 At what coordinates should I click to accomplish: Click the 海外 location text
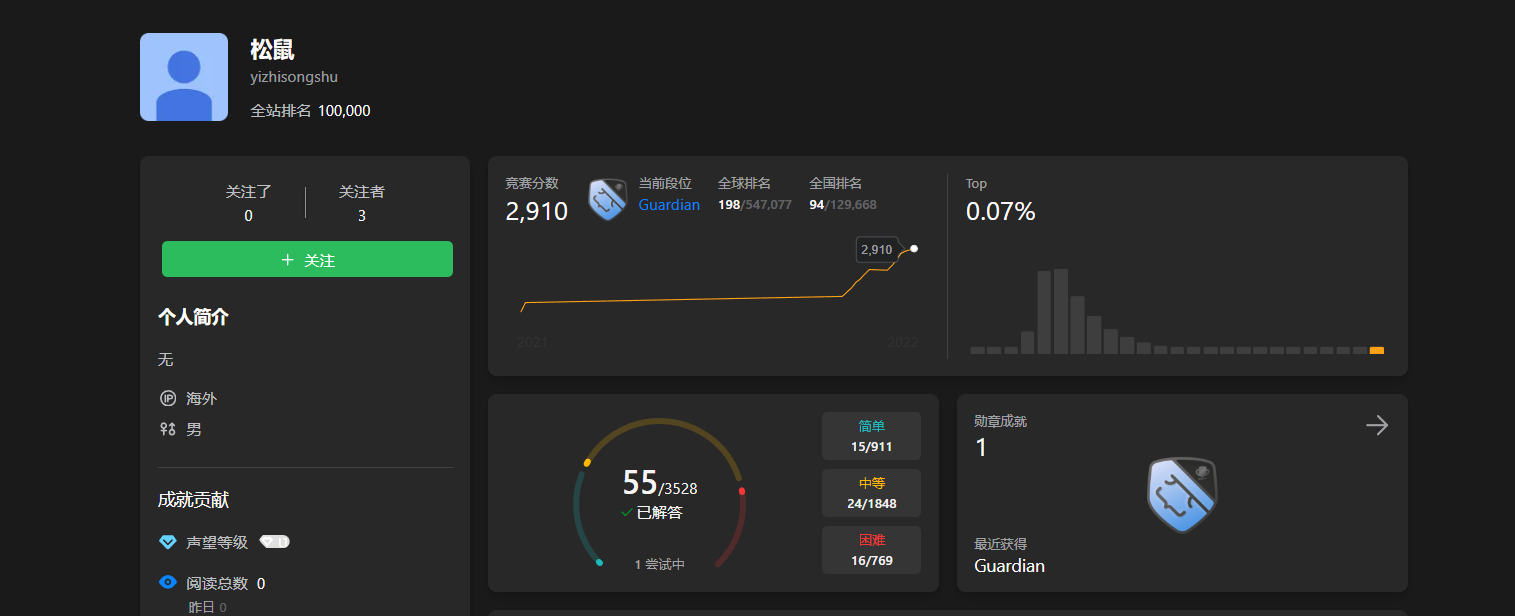point(201,398)
